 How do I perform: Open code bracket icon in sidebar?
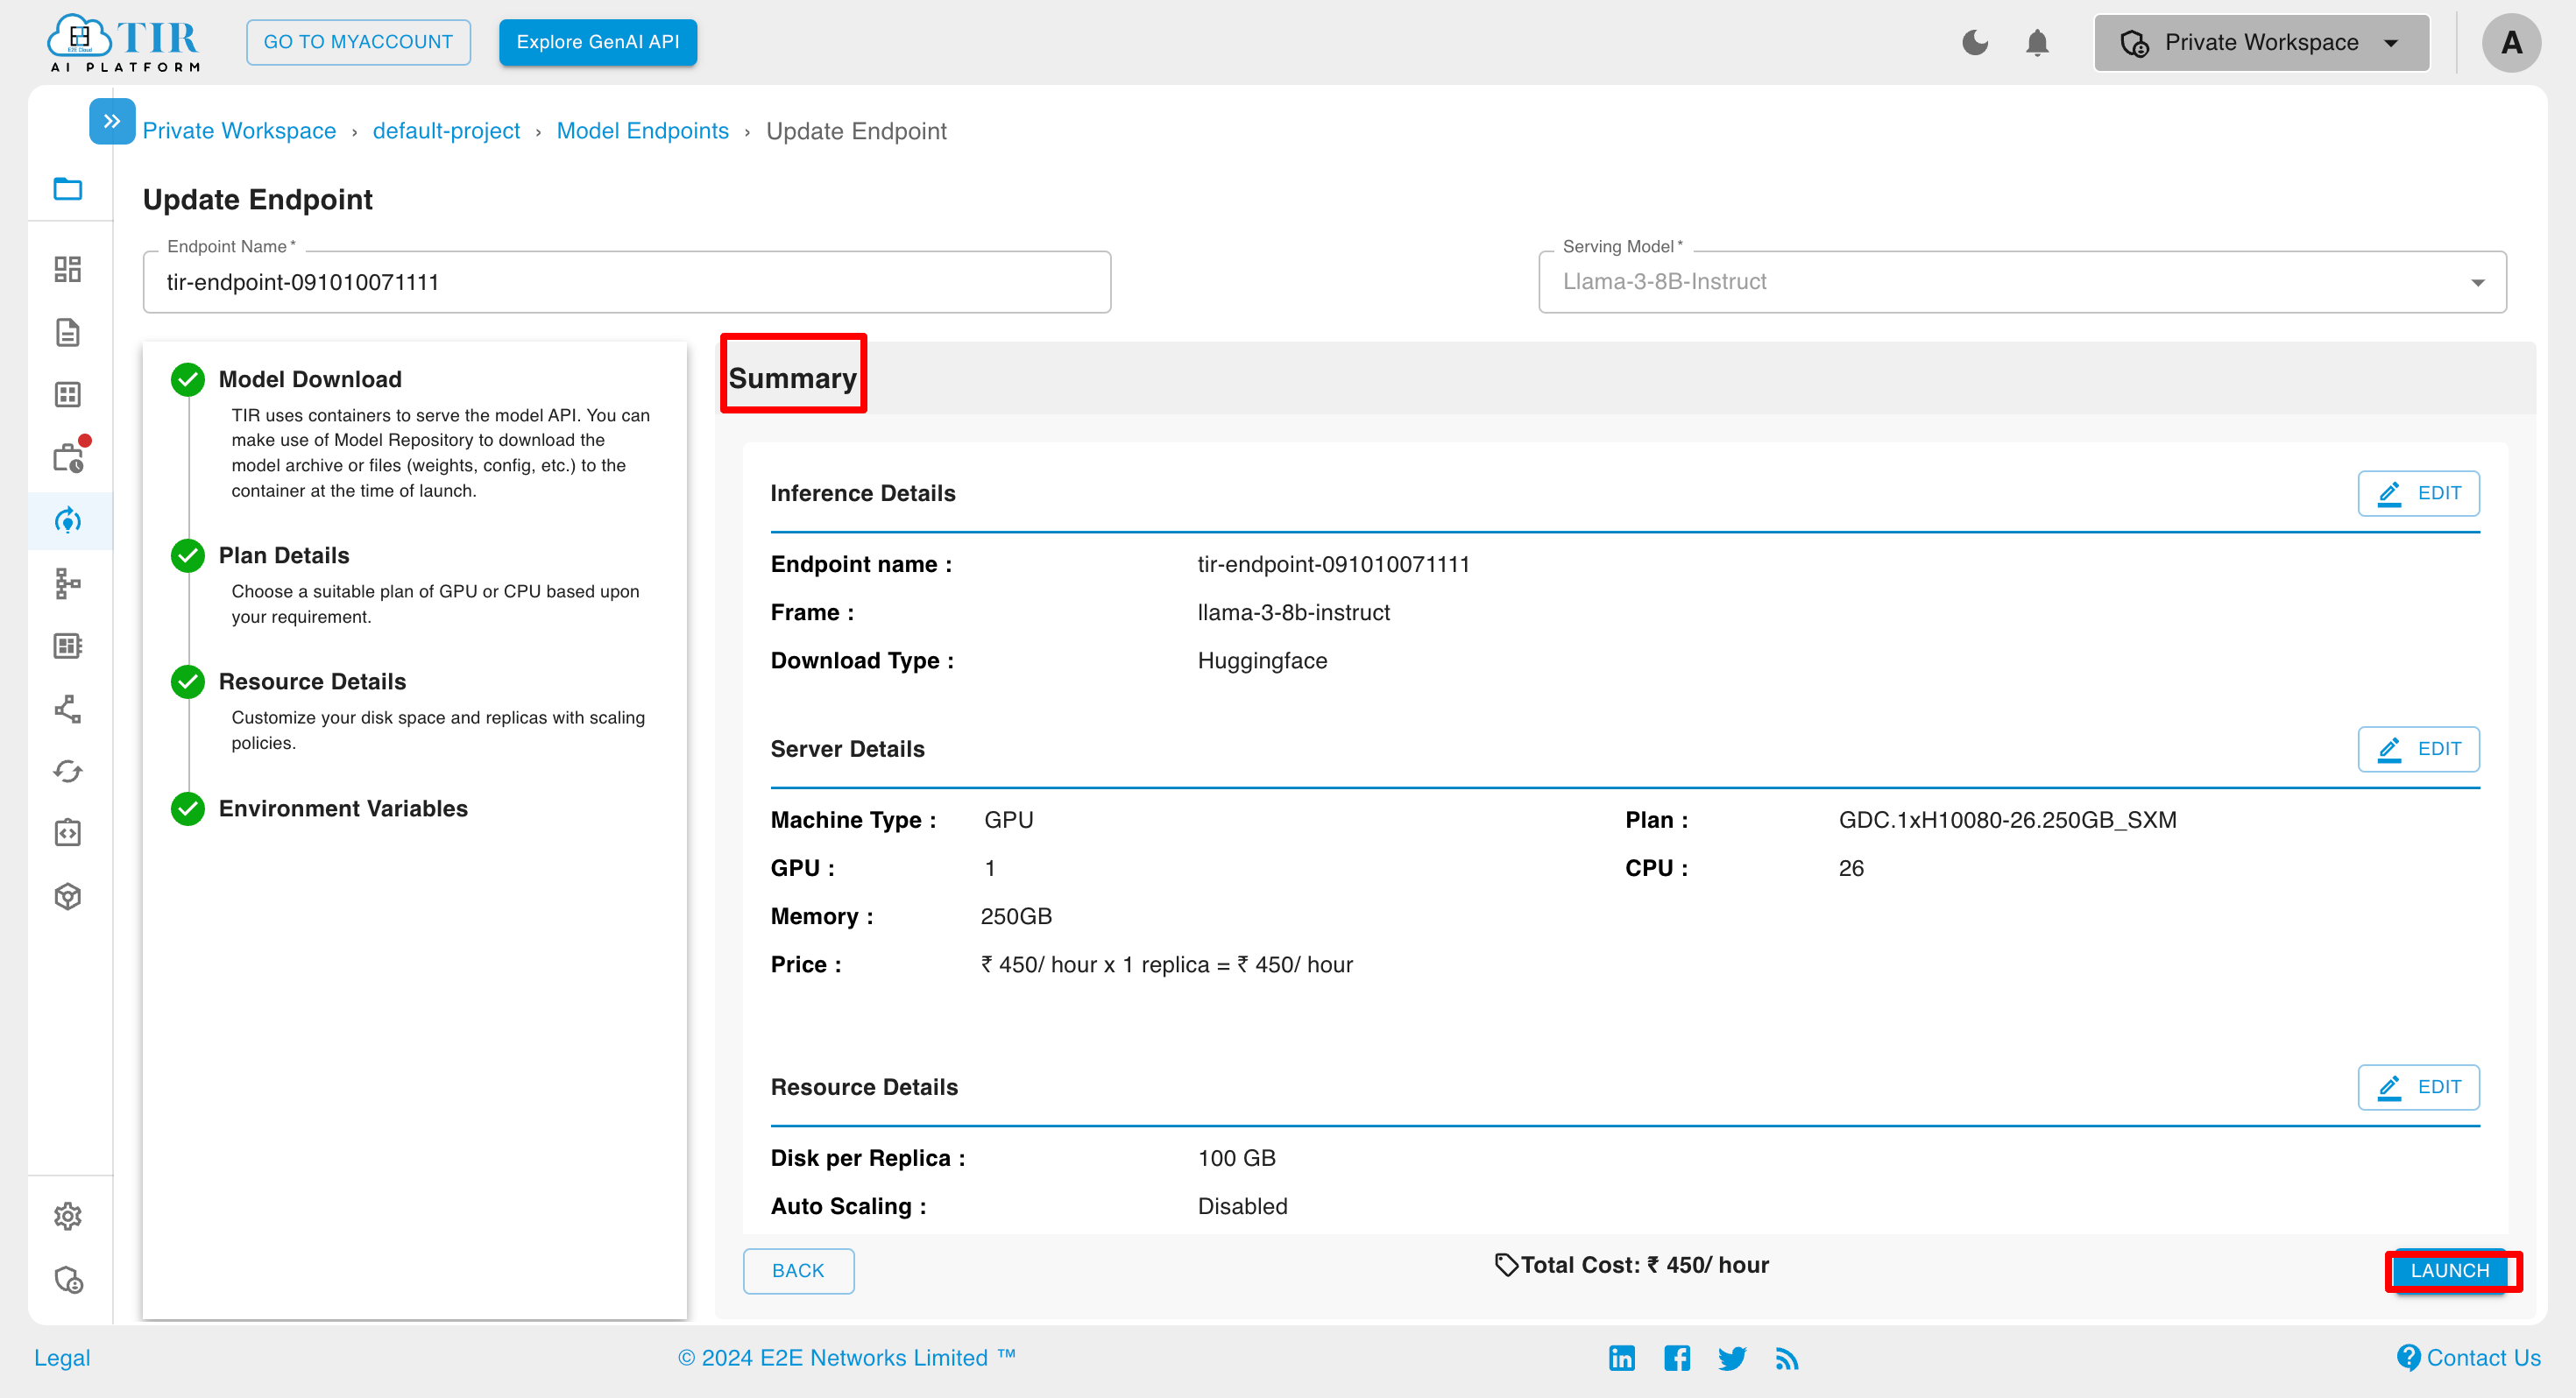68,833
